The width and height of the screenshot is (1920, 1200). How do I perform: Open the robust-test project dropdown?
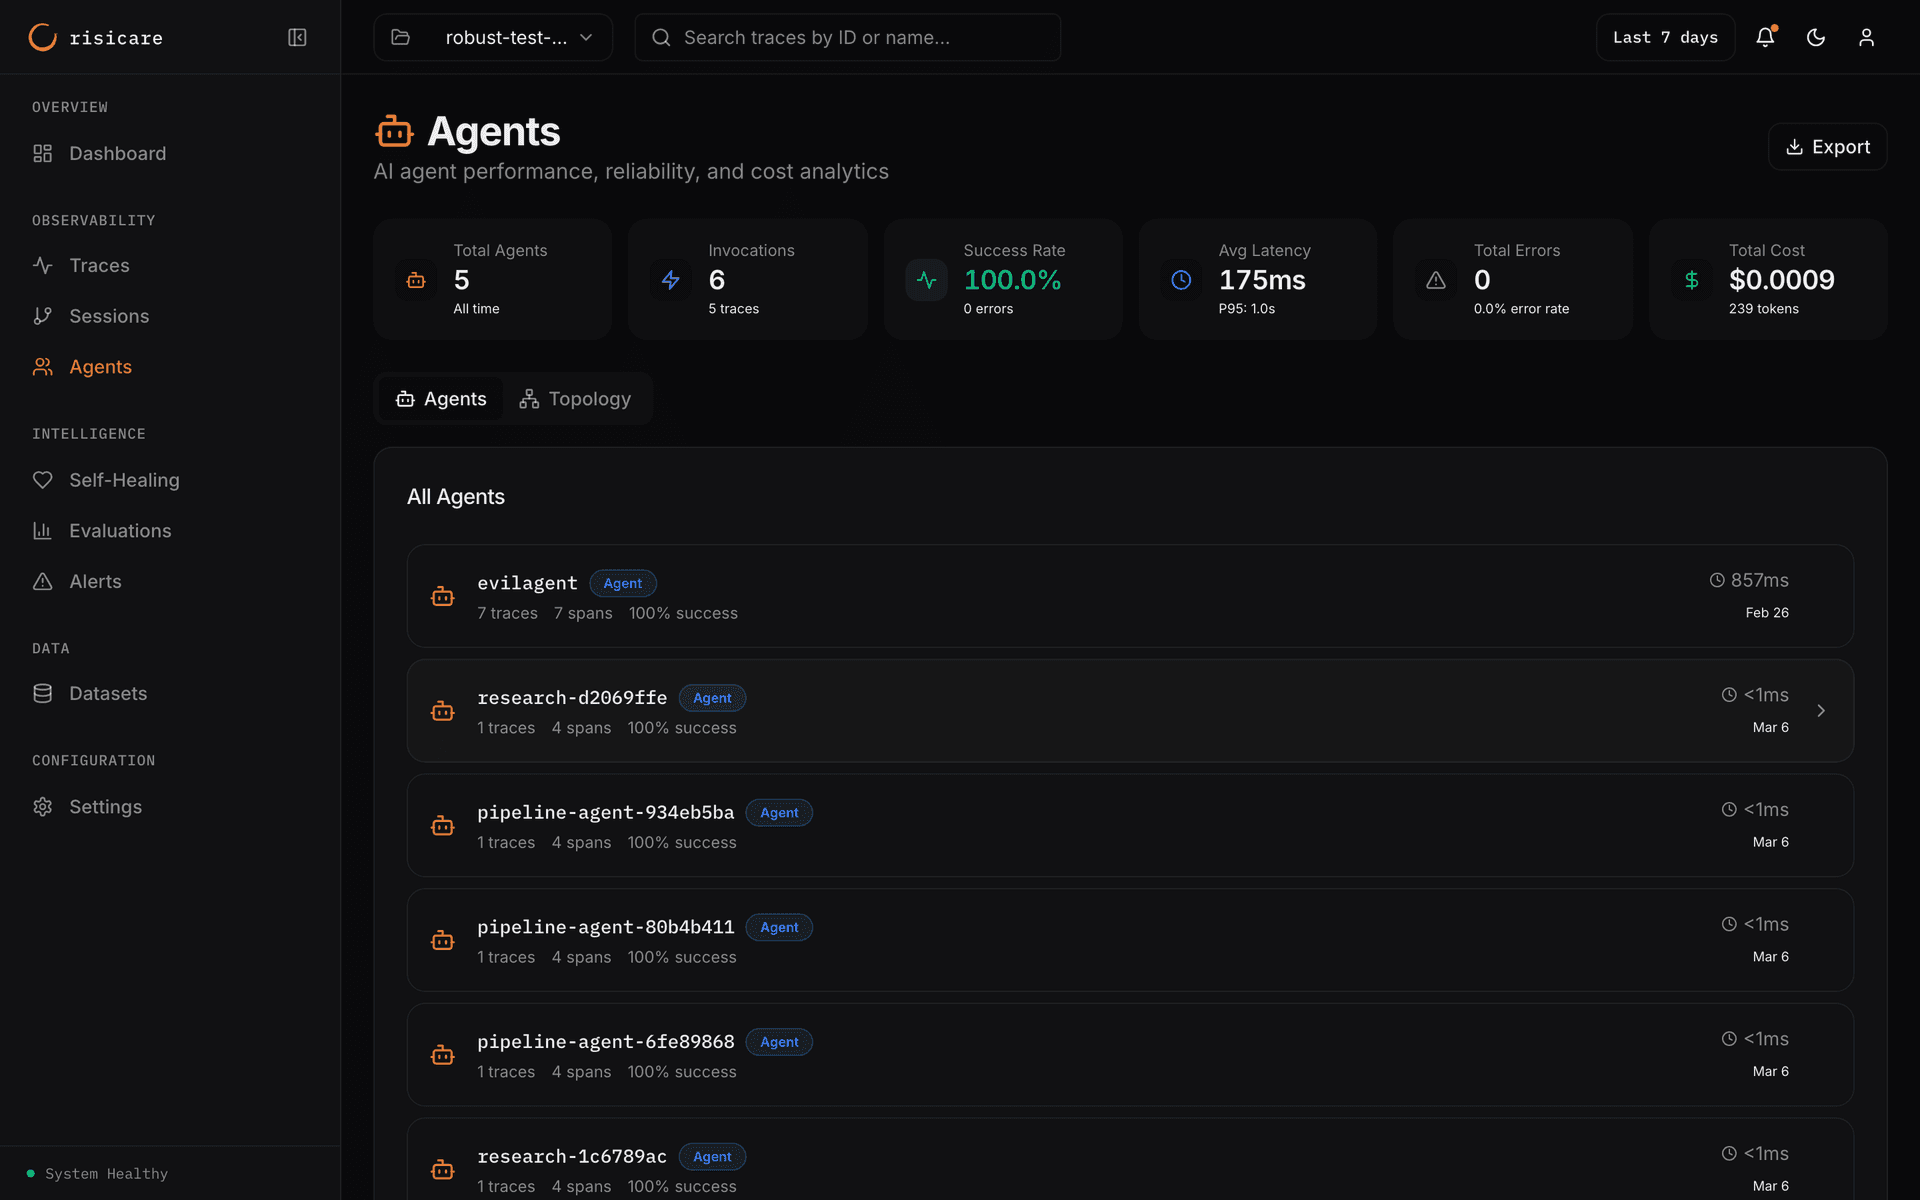(492, 37)
